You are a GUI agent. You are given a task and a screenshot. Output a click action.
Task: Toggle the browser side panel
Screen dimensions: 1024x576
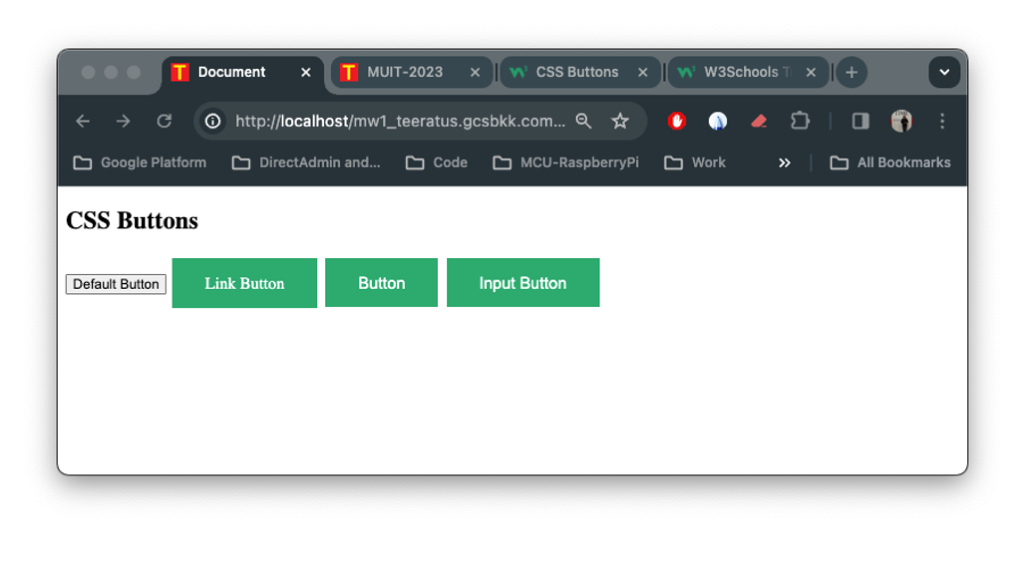[860, 121]
